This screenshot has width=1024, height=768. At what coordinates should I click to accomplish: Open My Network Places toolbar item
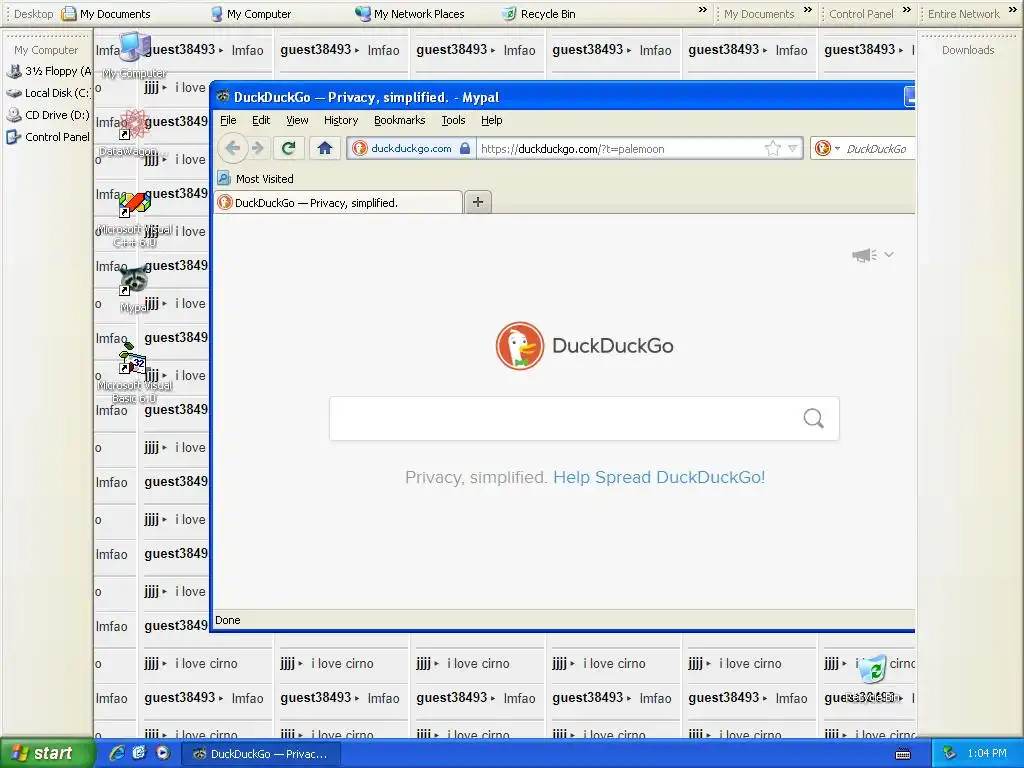coord(409,14)
